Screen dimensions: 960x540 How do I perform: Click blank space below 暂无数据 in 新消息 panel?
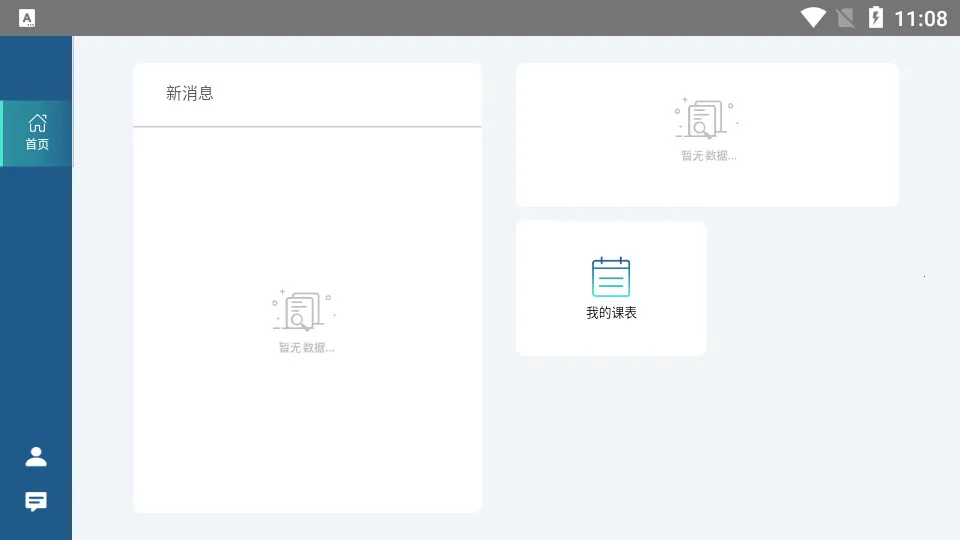click(307, 430)
